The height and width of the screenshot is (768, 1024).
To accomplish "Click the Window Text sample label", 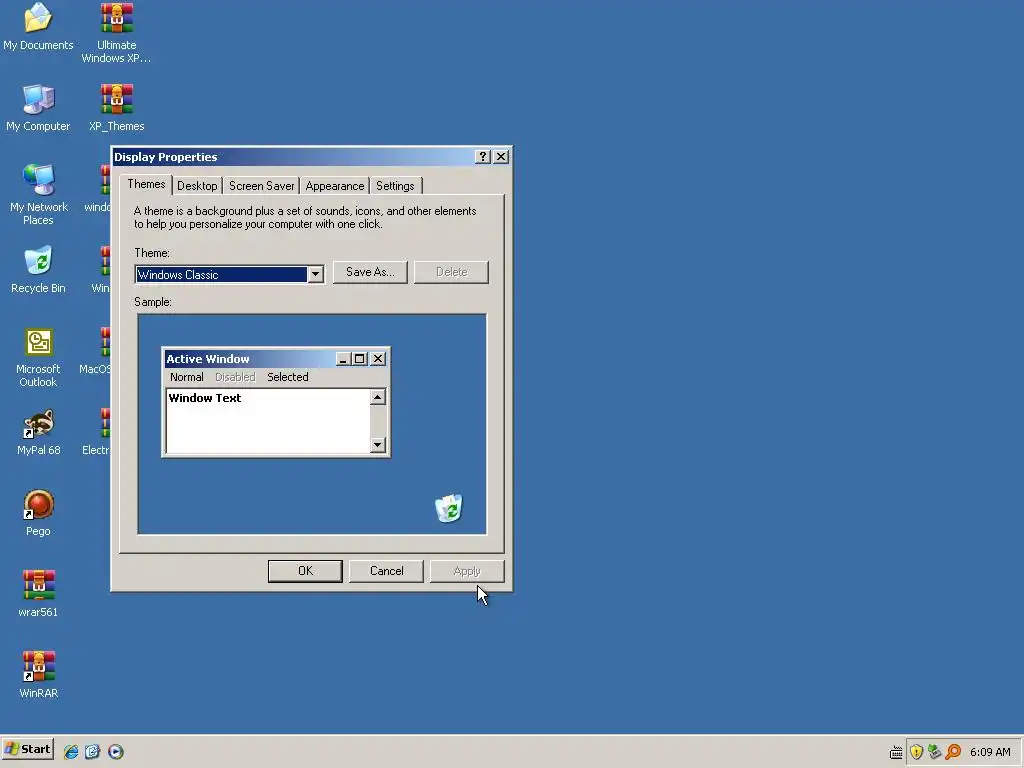I will coord(204,398).
